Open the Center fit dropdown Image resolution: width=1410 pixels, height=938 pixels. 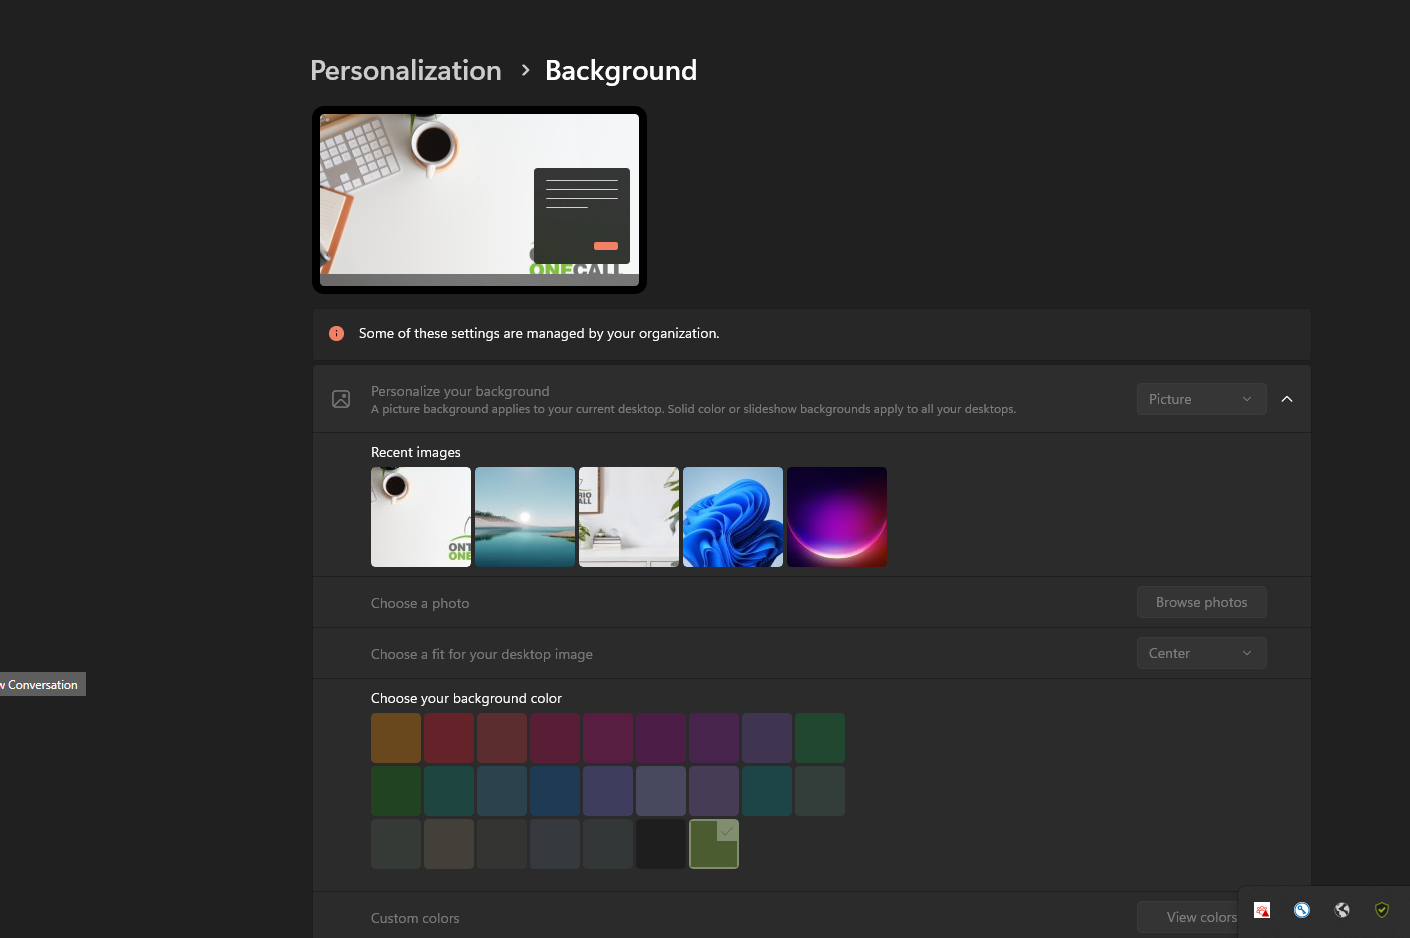pyautogui.click(x=1201, y=653)
